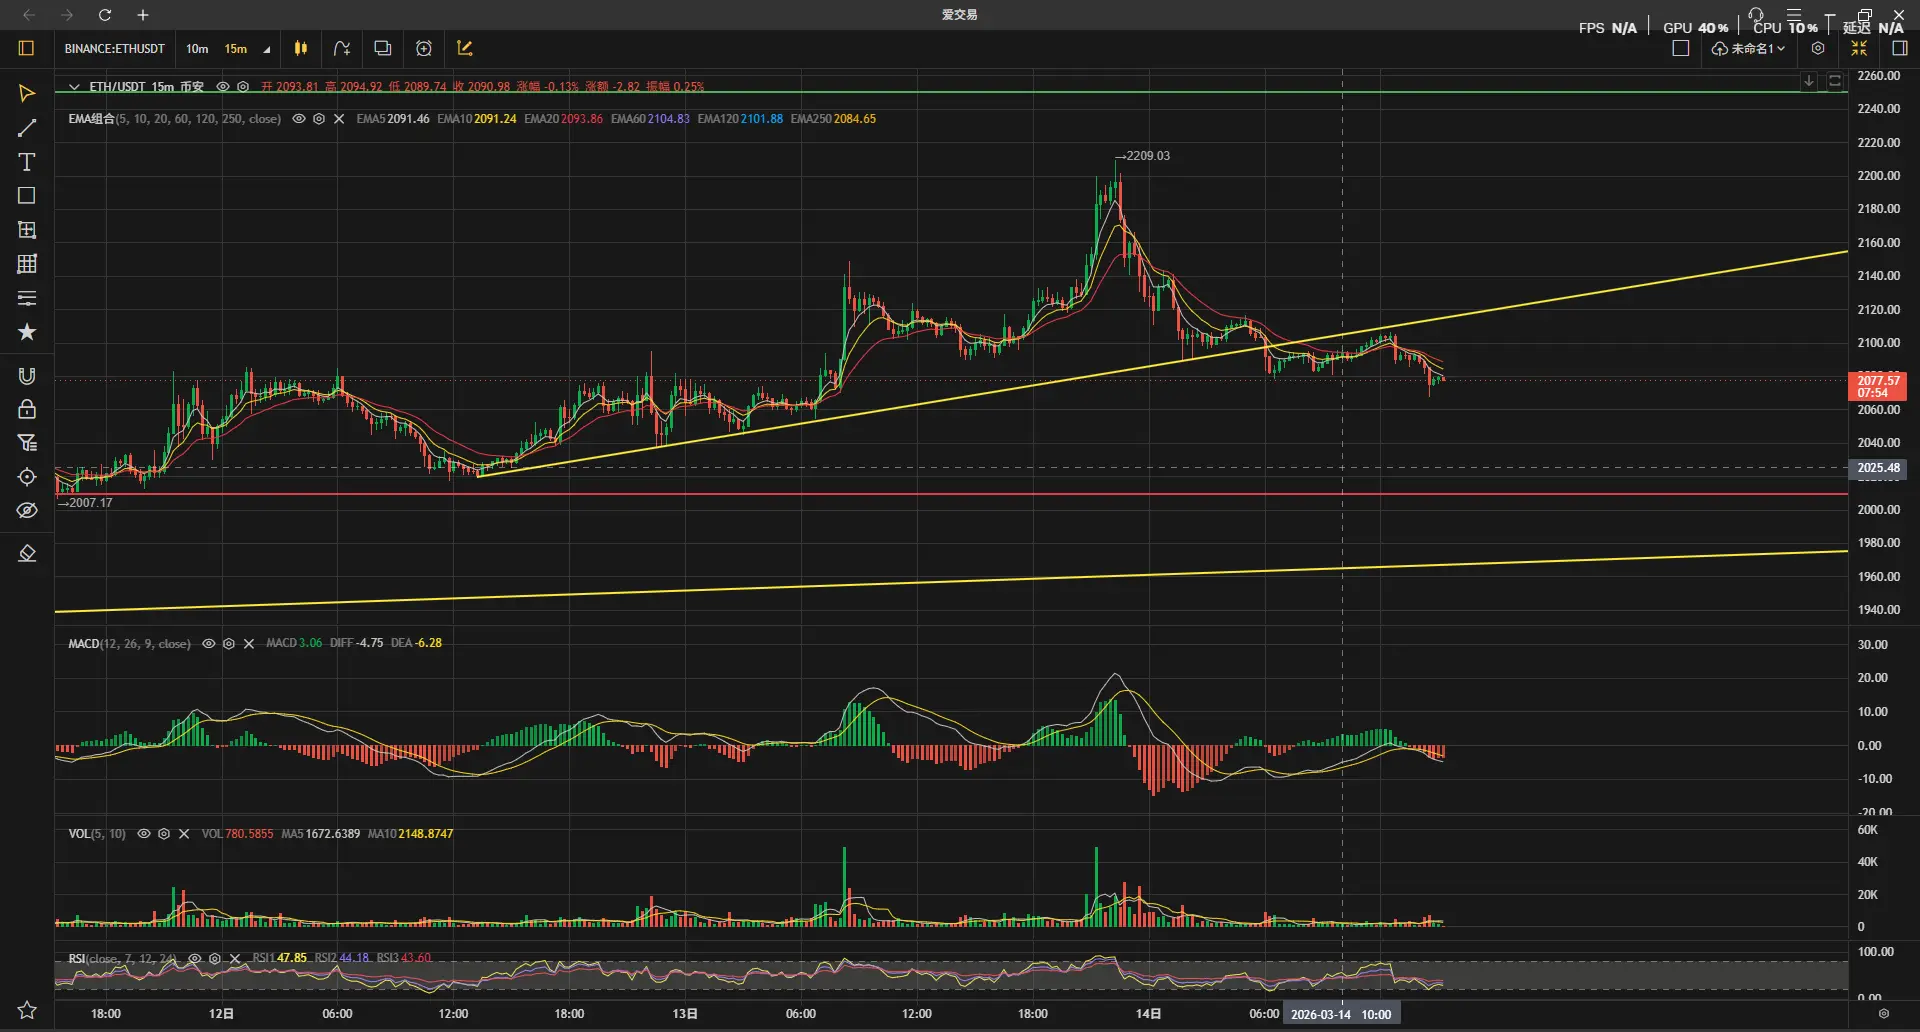This screenshot has width=1920, height=1032.
Task: Open a new tab with plus icon
Action: [143, 15]
